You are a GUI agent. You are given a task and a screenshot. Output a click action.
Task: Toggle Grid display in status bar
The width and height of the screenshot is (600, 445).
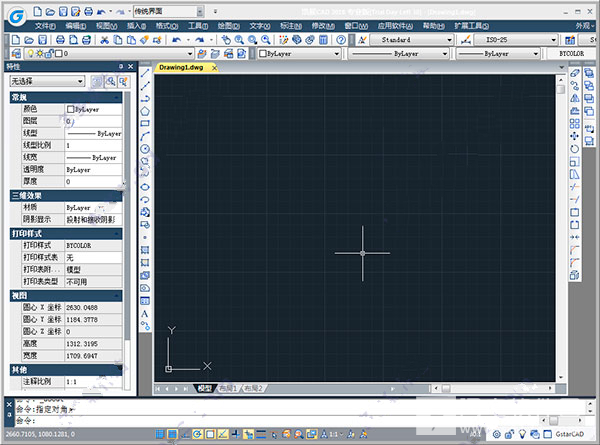pos(173,434)
